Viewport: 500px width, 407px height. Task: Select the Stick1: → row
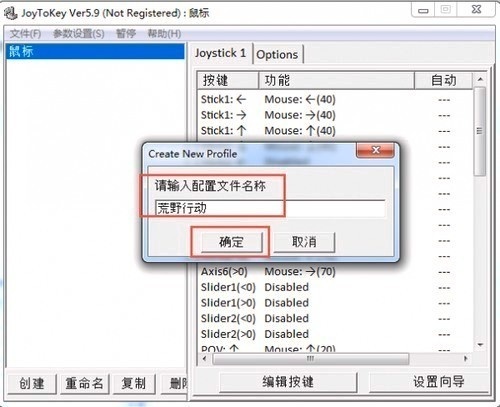coord(335,115)
